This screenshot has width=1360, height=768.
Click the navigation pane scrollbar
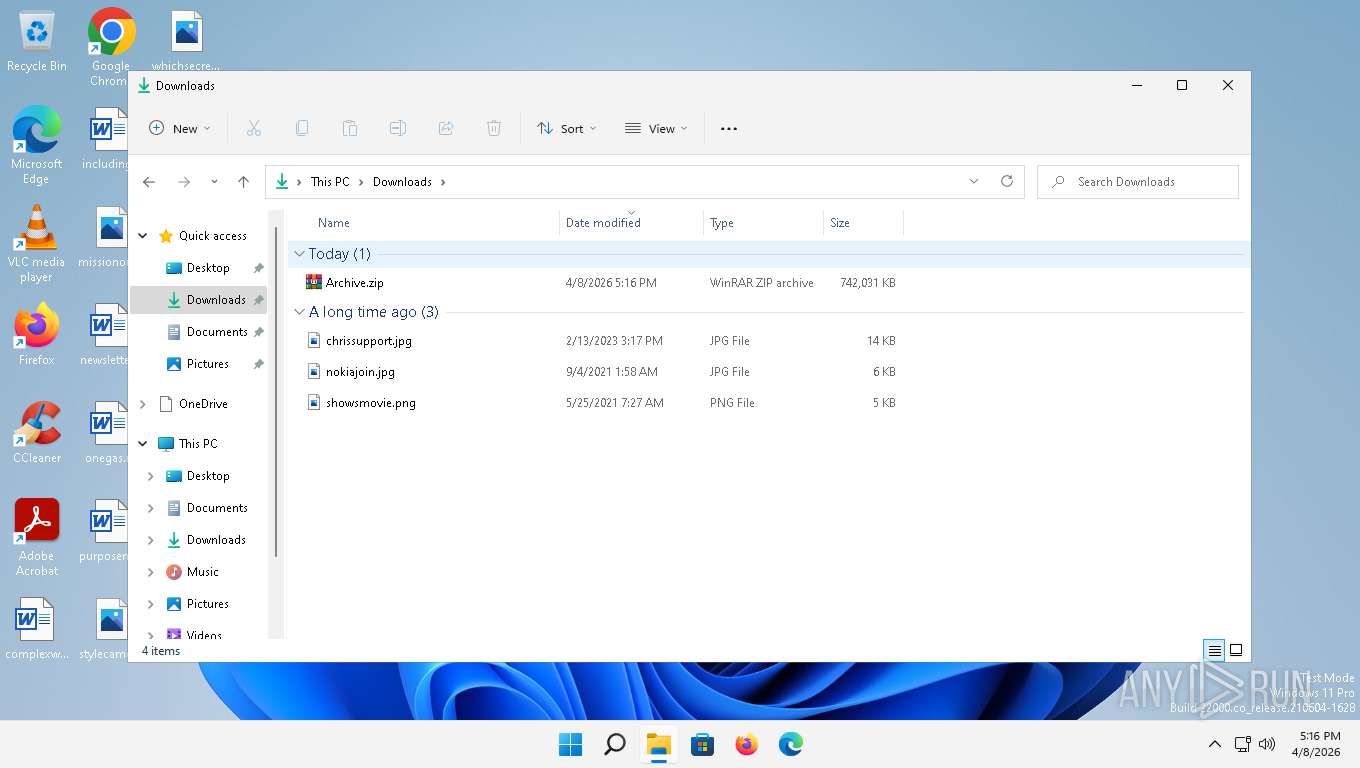275,392
